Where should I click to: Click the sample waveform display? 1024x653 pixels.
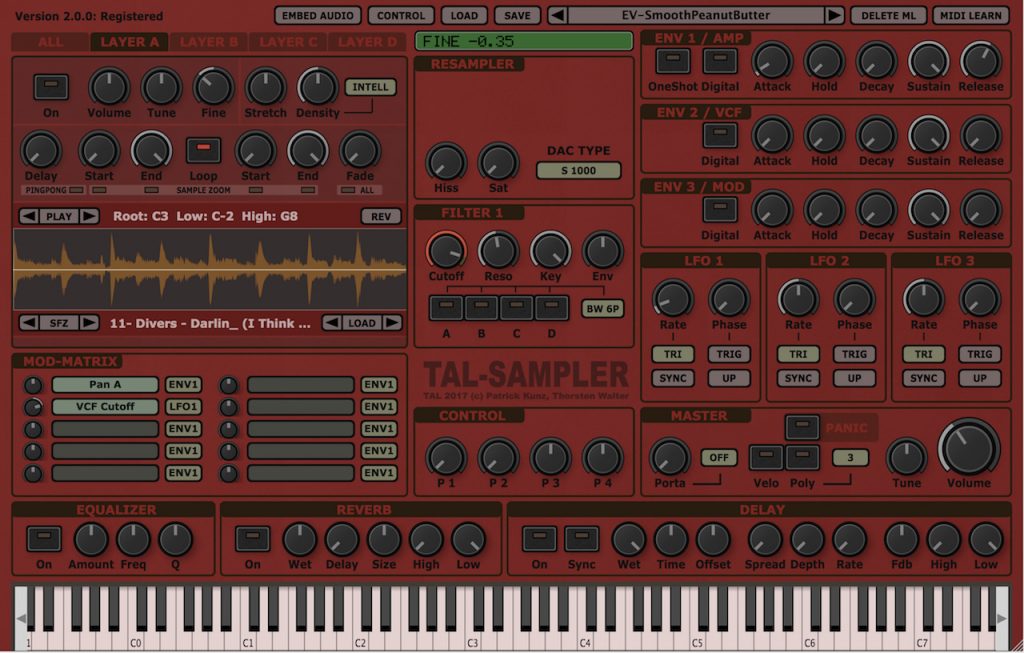pyautogui.click(x=210, y=269)
